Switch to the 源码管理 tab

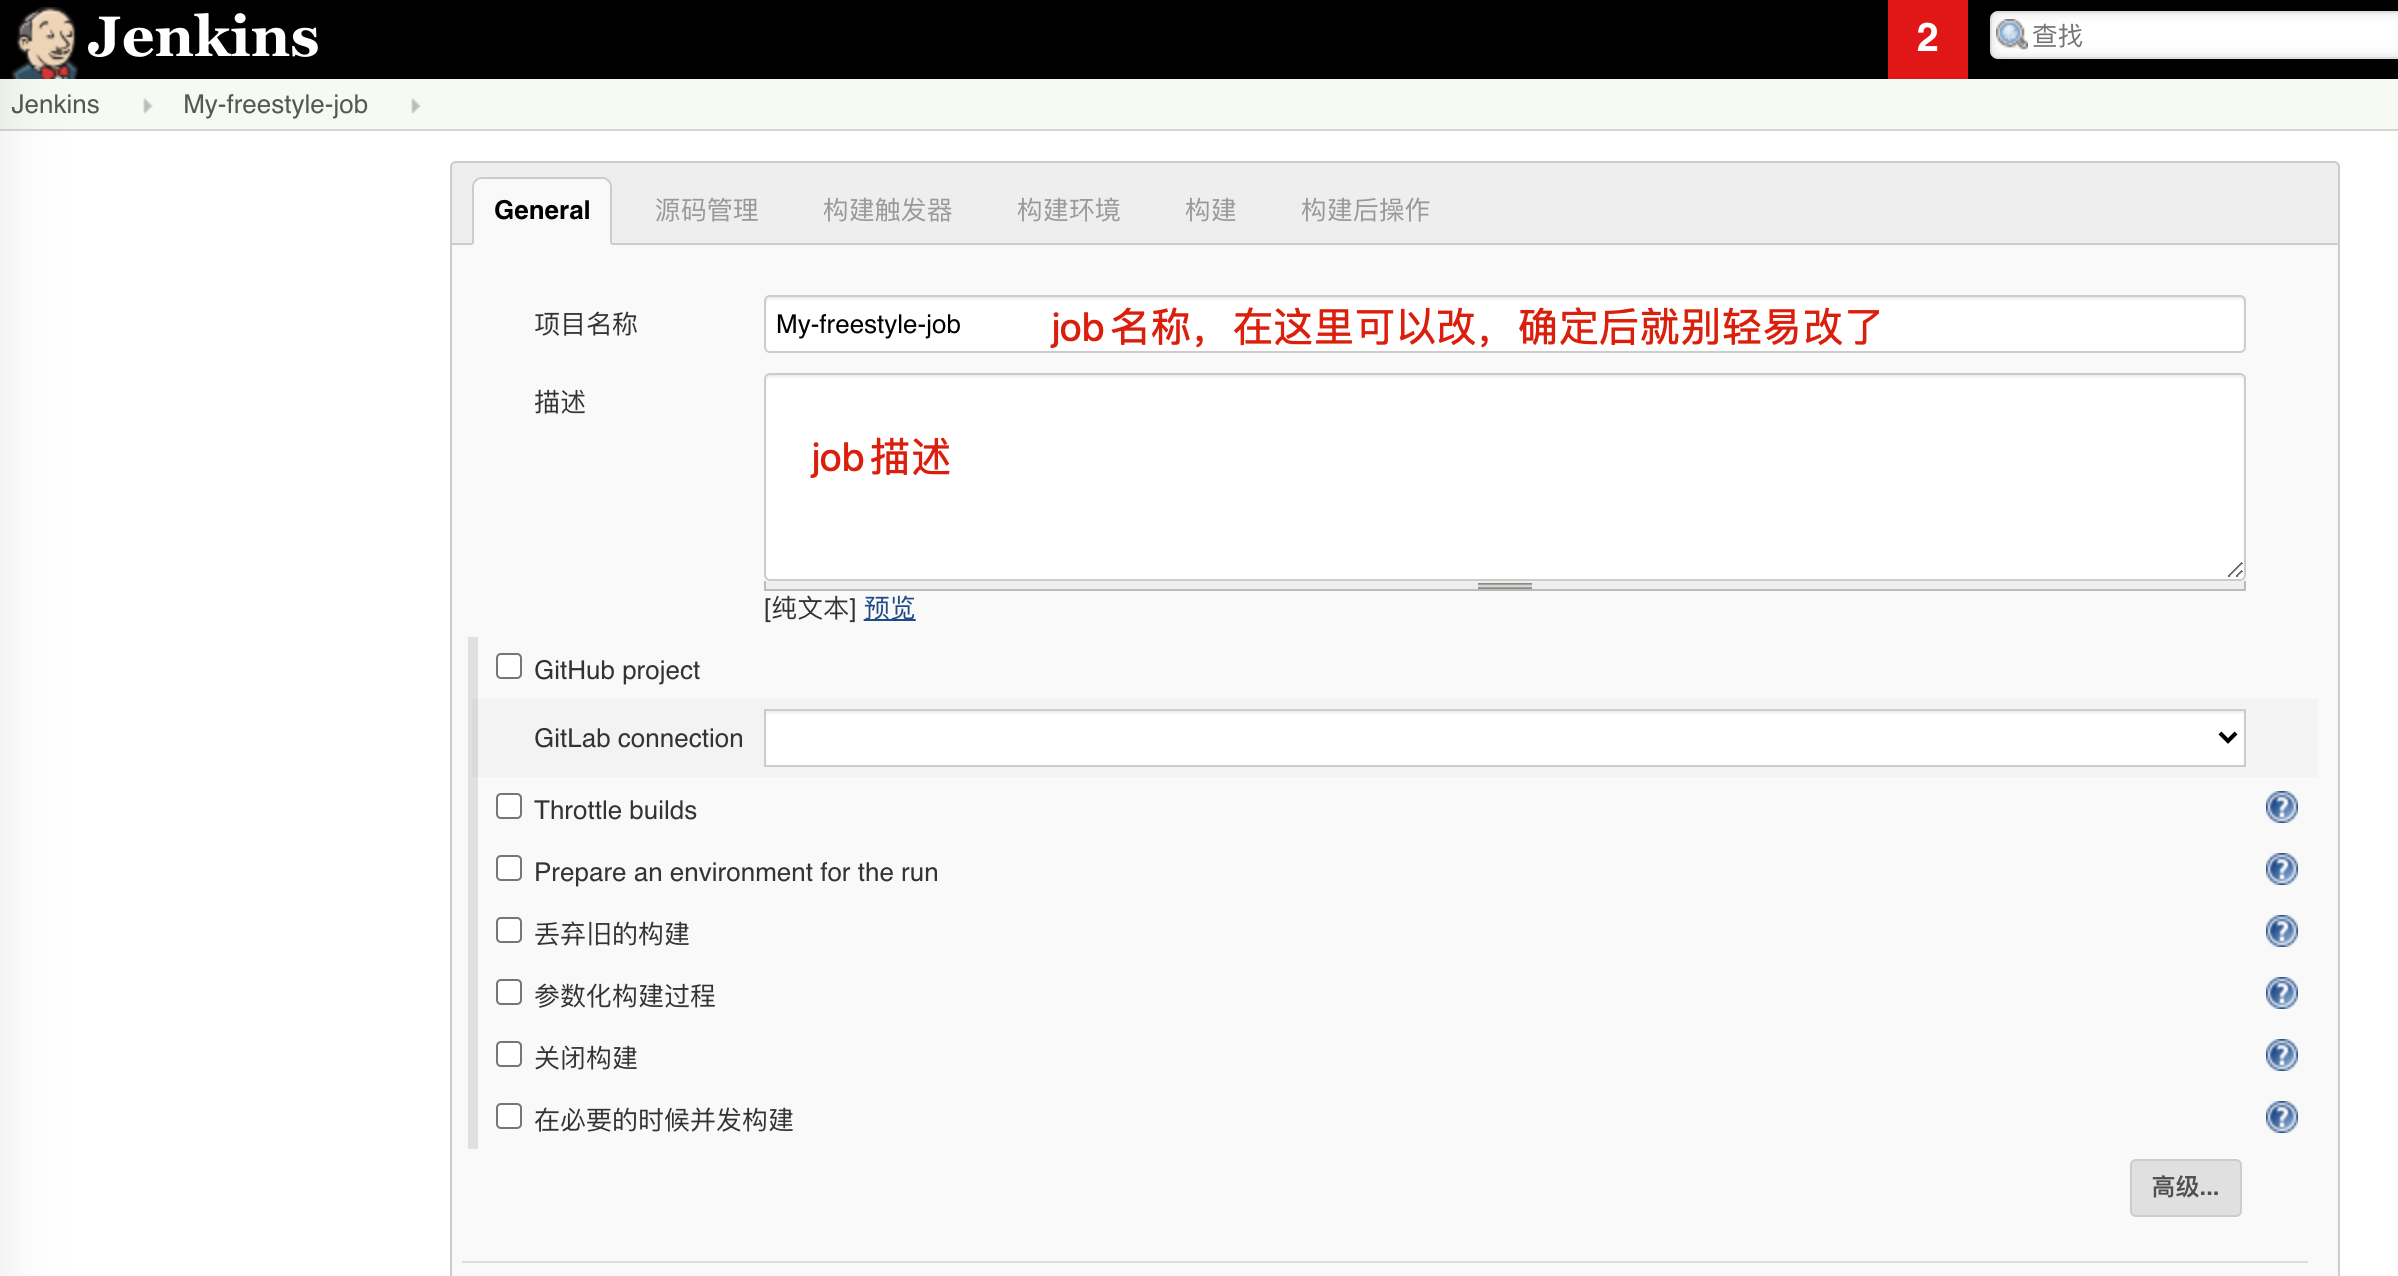coord(706,210)
